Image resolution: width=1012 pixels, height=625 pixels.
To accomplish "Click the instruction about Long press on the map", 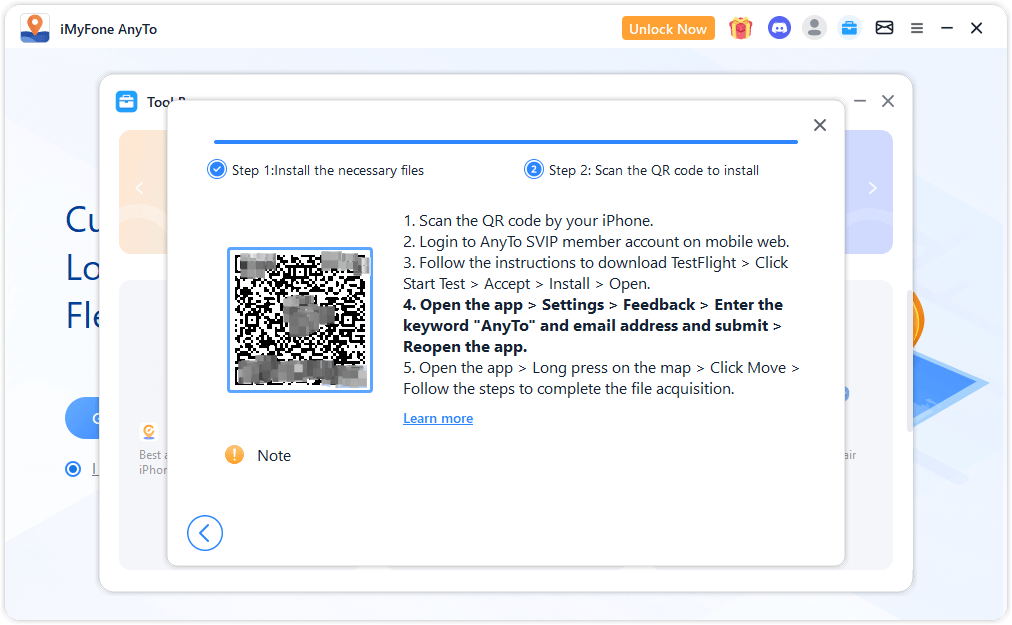I will pos(601,378).
